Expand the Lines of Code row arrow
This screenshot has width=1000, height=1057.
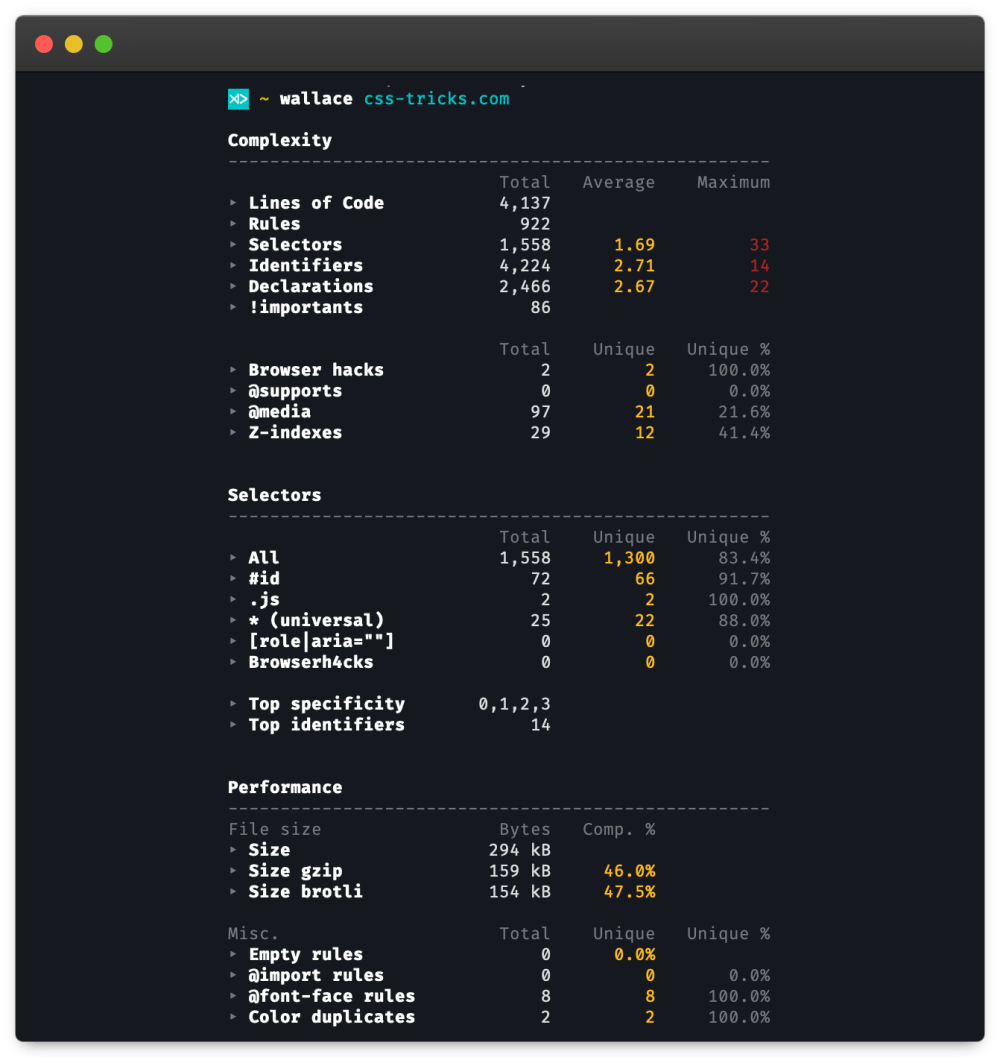(234, 203)
